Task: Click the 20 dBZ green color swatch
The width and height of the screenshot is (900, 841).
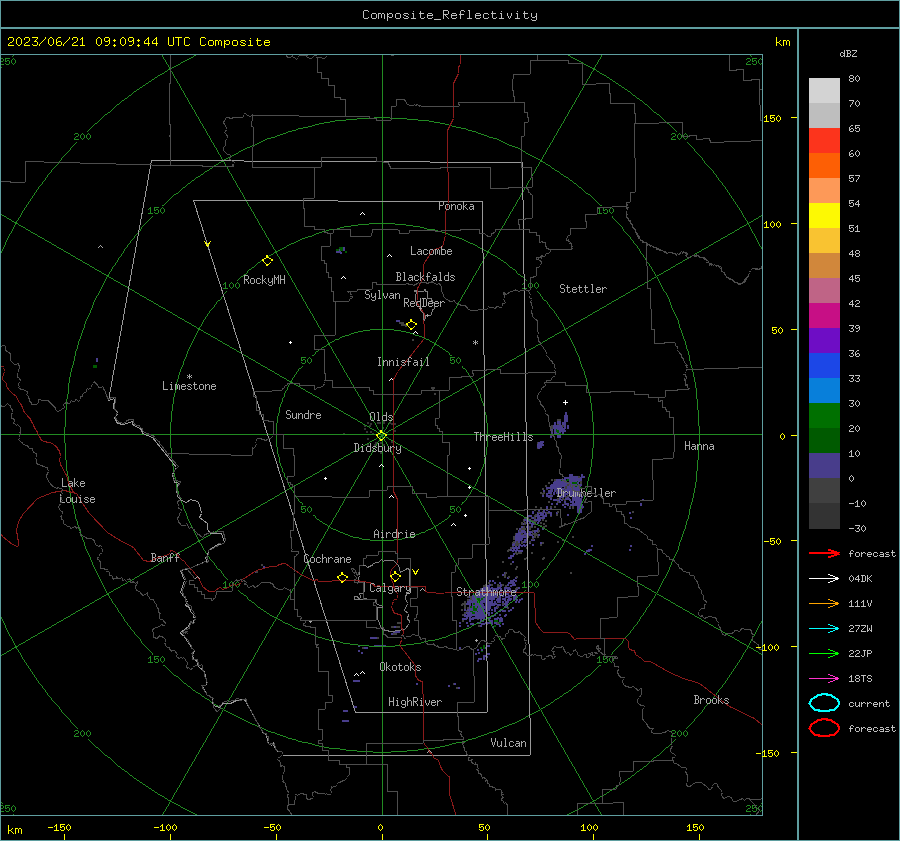Action: tap(824, 416)
